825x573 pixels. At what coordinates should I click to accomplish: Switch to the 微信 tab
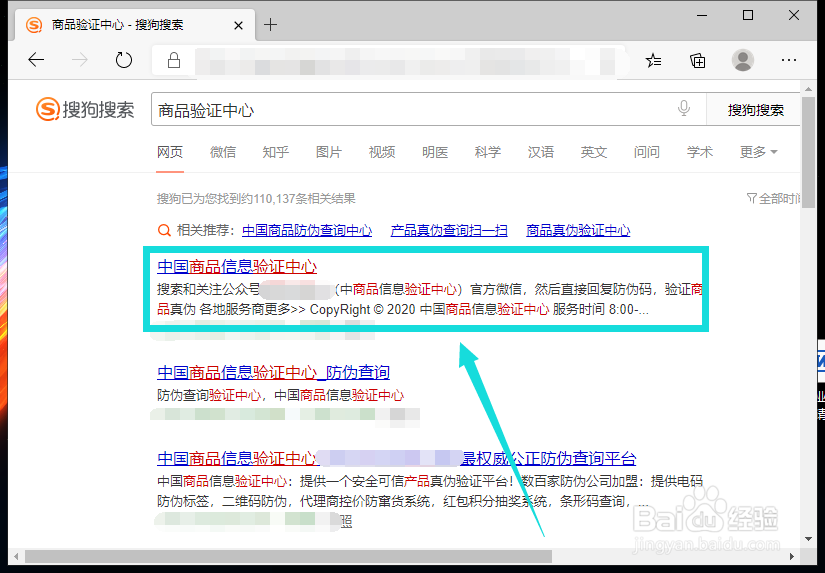223,152
